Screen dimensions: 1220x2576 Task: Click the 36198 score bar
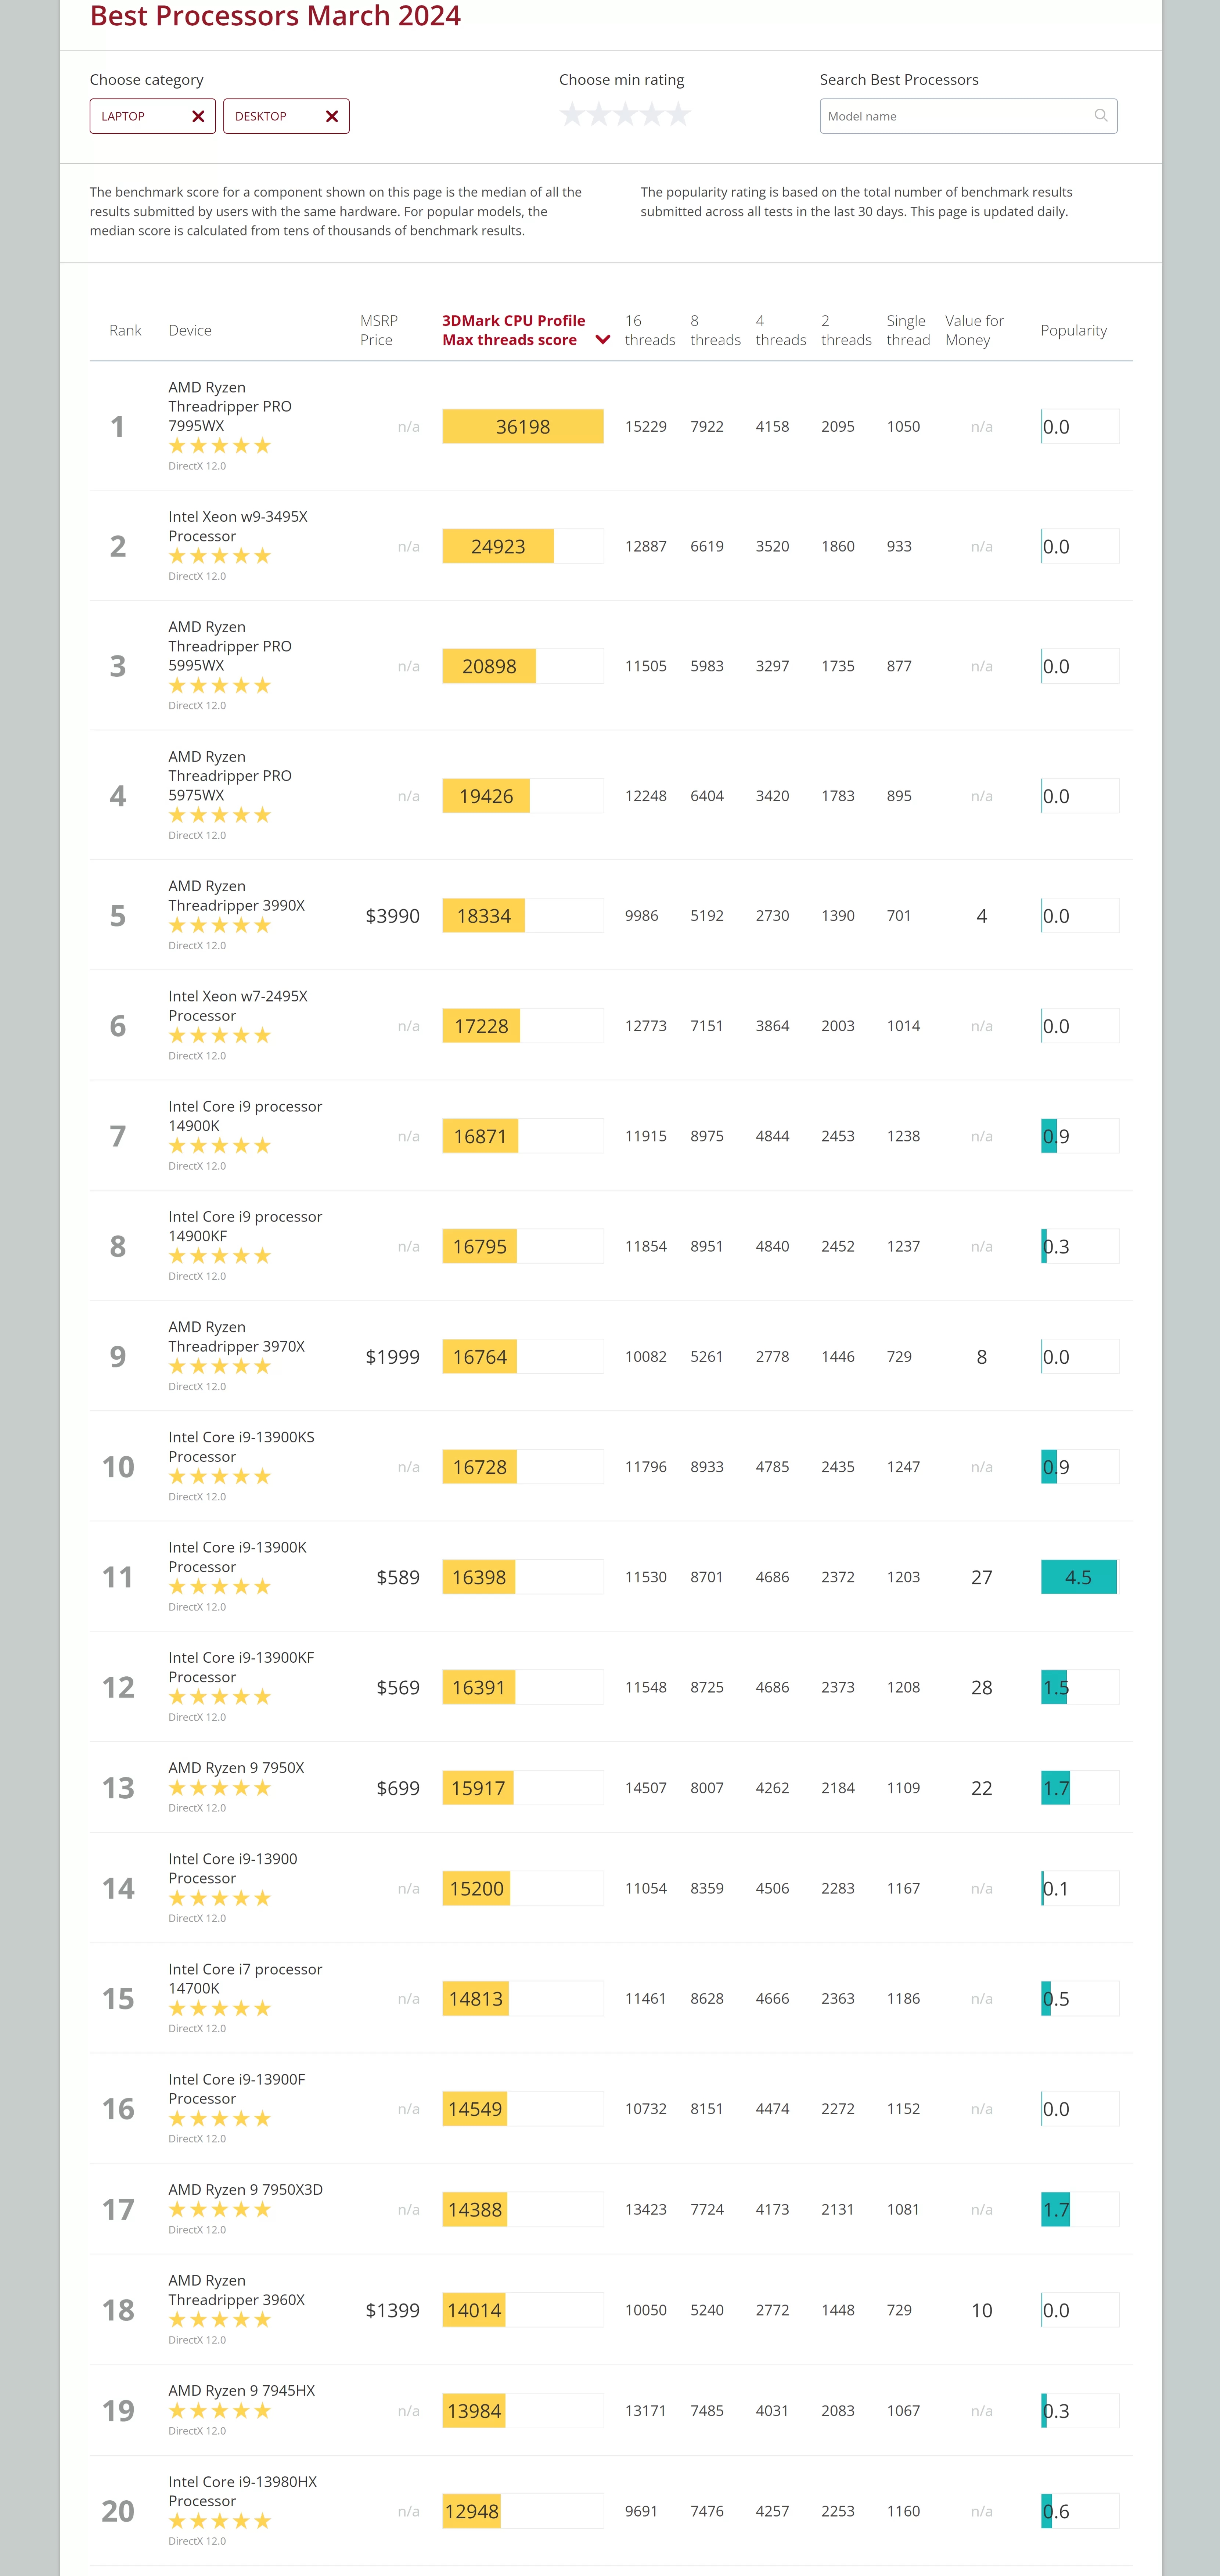[x=522, y=427]
